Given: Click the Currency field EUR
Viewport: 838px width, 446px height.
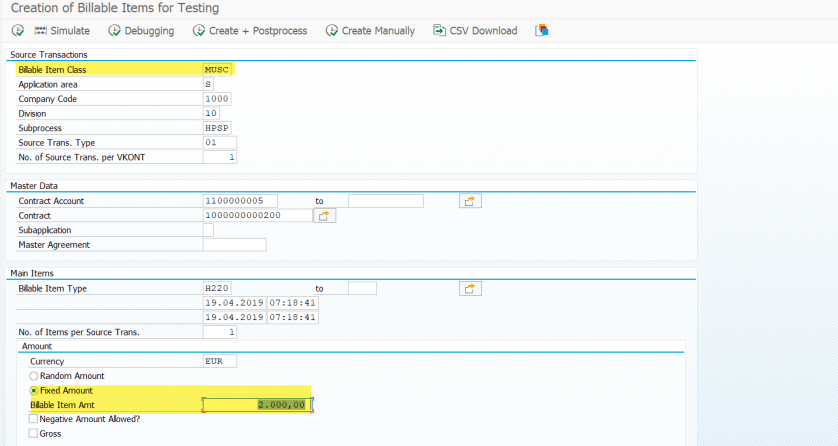Looking at the screenshot, I should click(220, 361).
